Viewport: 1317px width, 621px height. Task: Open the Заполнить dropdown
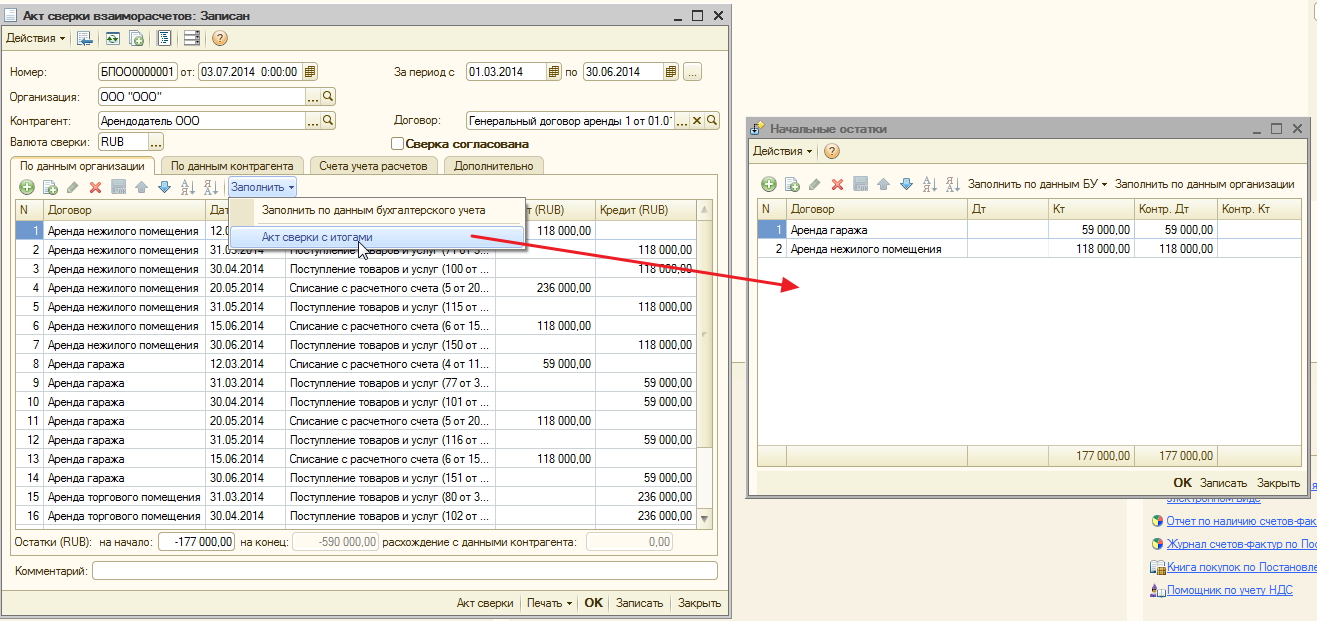[x=262, y=187]
